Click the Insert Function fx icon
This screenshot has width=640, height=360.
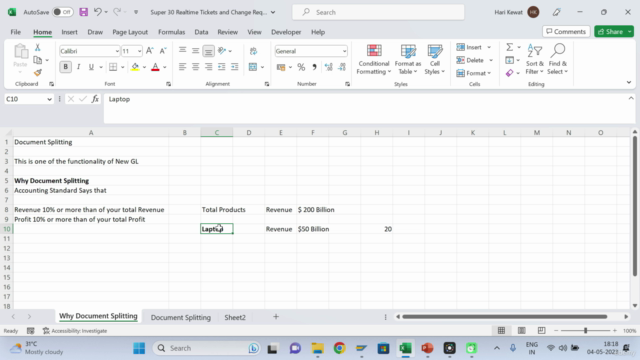click(x=95, y=99)
